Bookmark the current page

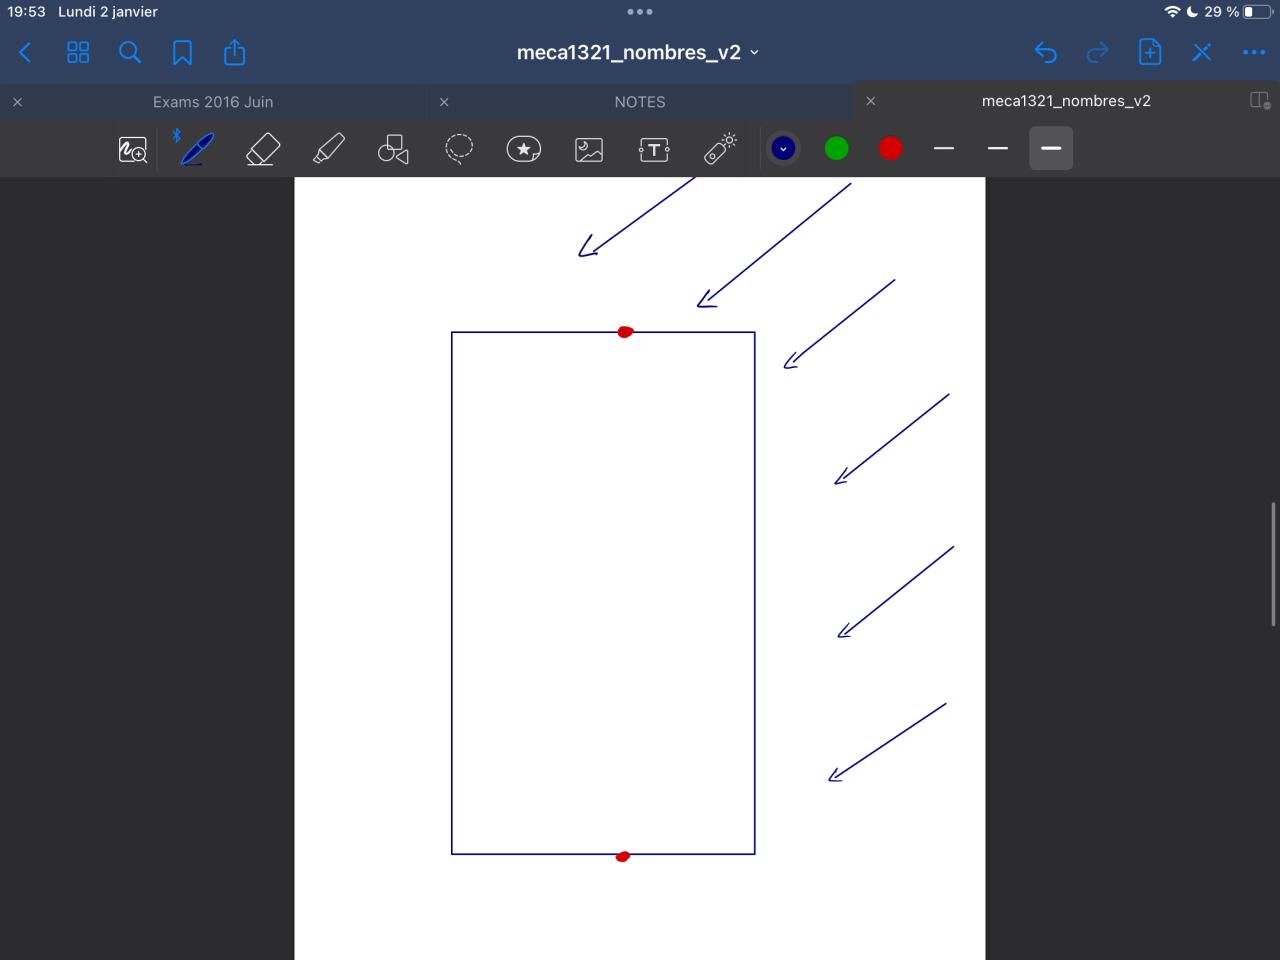pos(182,53)
